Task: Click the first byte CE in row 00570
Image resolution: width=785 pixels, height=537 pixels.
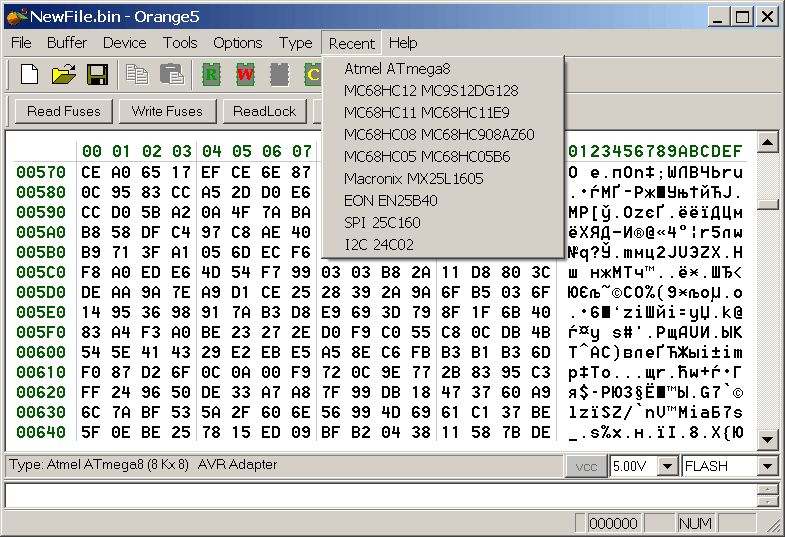Action: tap(91, 172)
